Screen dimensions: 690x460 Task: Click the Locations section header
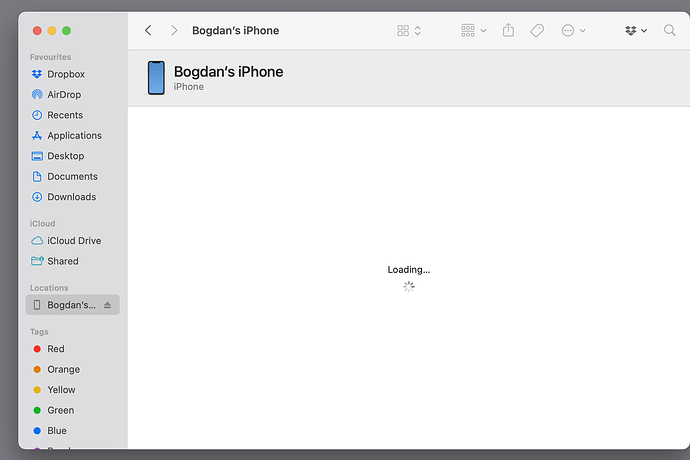pos(49,288)
